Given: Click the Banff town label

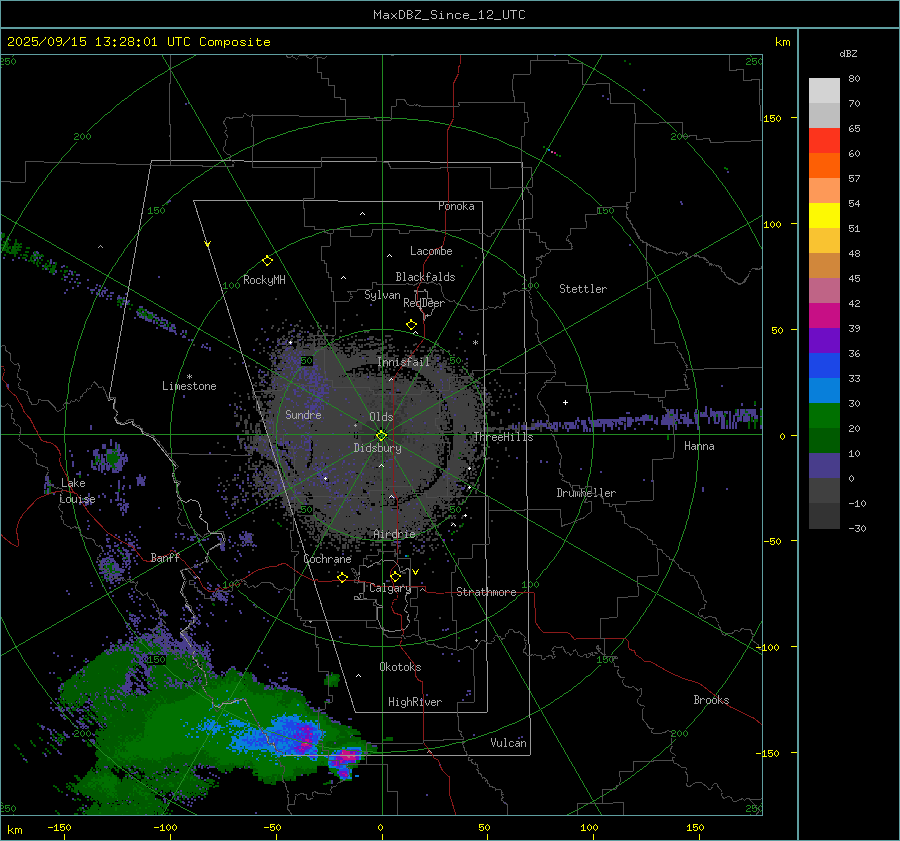Looking at the screenshot, I should point(165,558).
